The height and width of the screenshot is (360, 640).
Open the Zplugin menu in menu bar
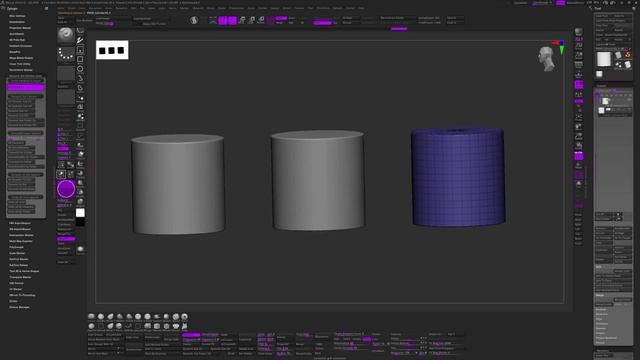point(338,8)
